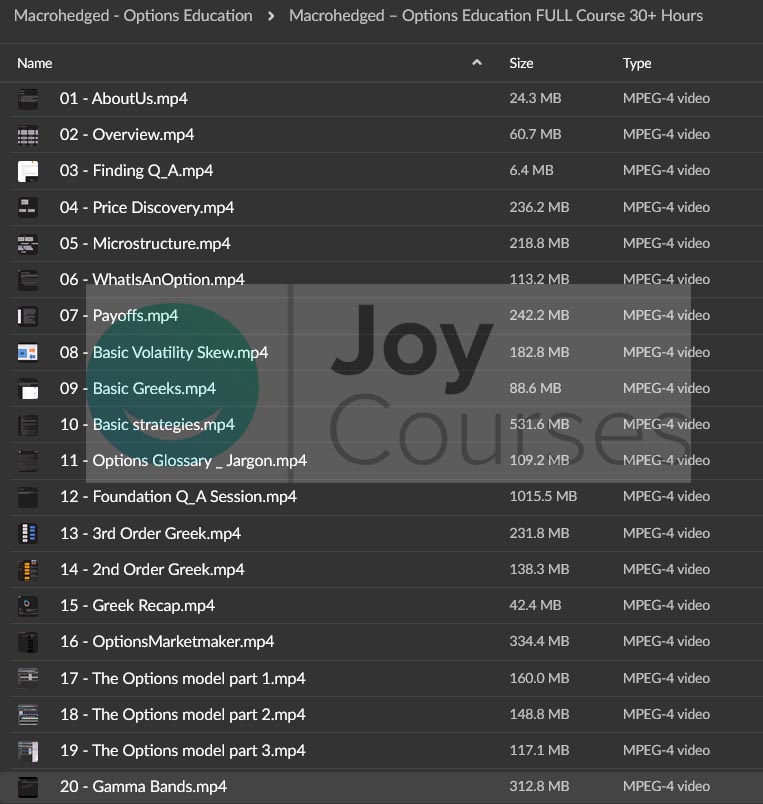Sort files by the Type column
763x804 pixels.
(x=637, y=63)
